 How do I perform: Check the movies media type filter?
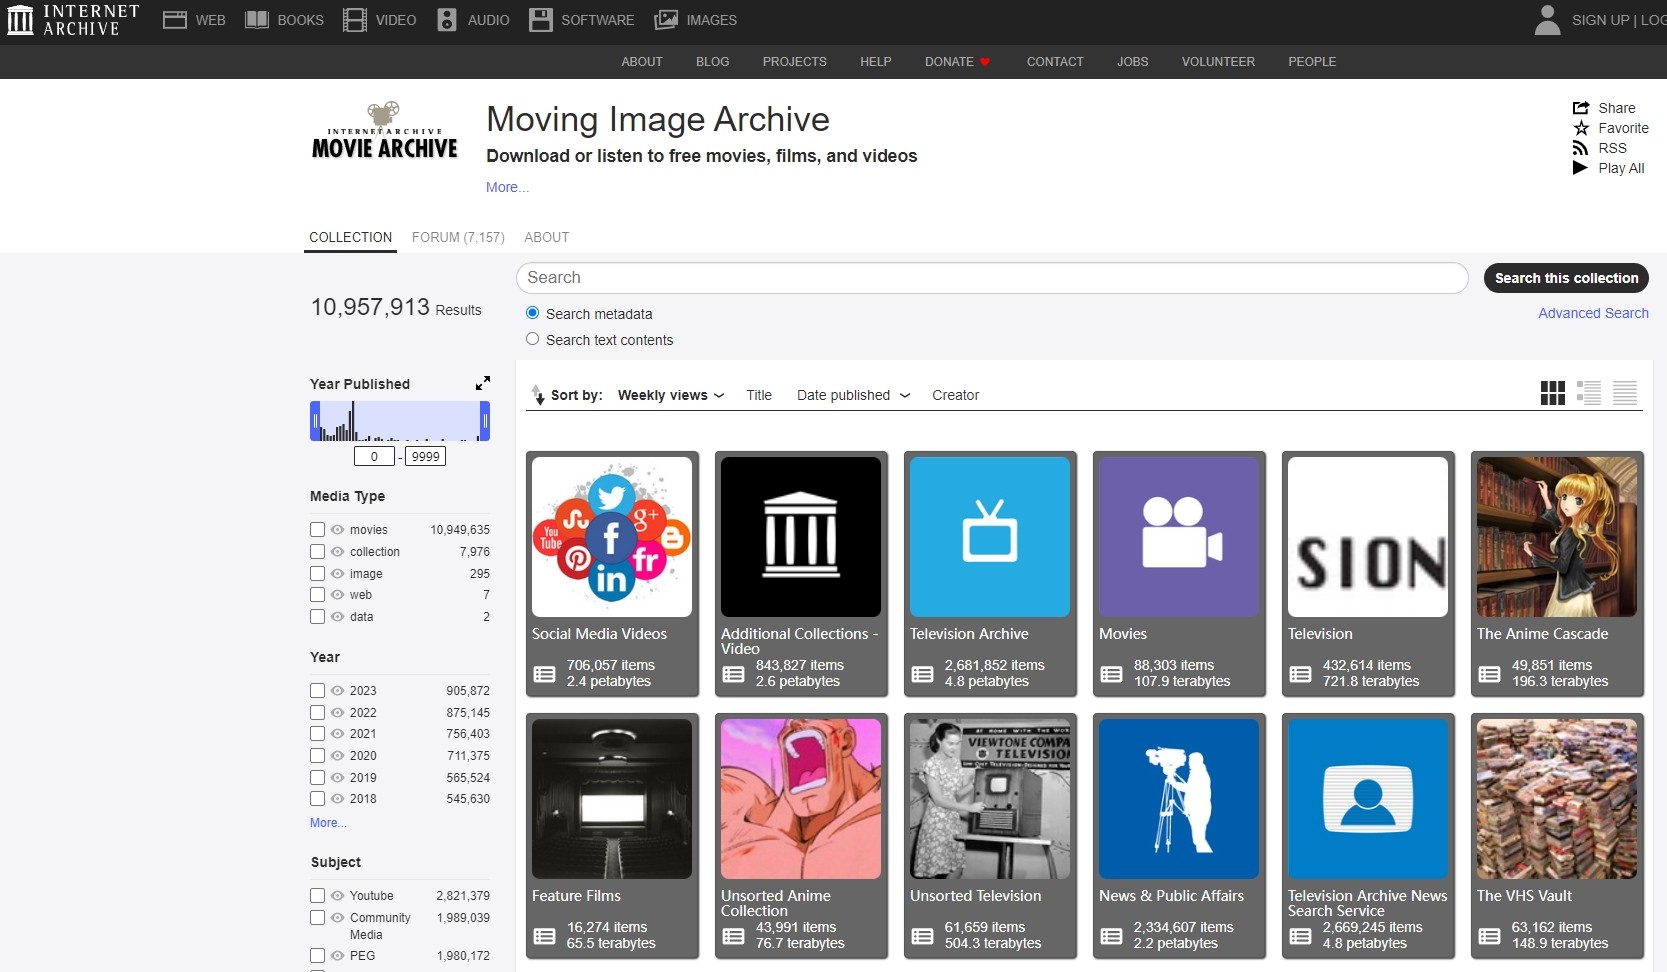318,529
